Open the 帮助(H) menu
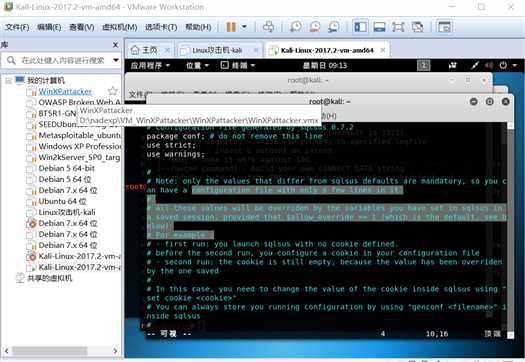This screenshot has height=362, width=525. pyautogui.click(x=198, y=27)
